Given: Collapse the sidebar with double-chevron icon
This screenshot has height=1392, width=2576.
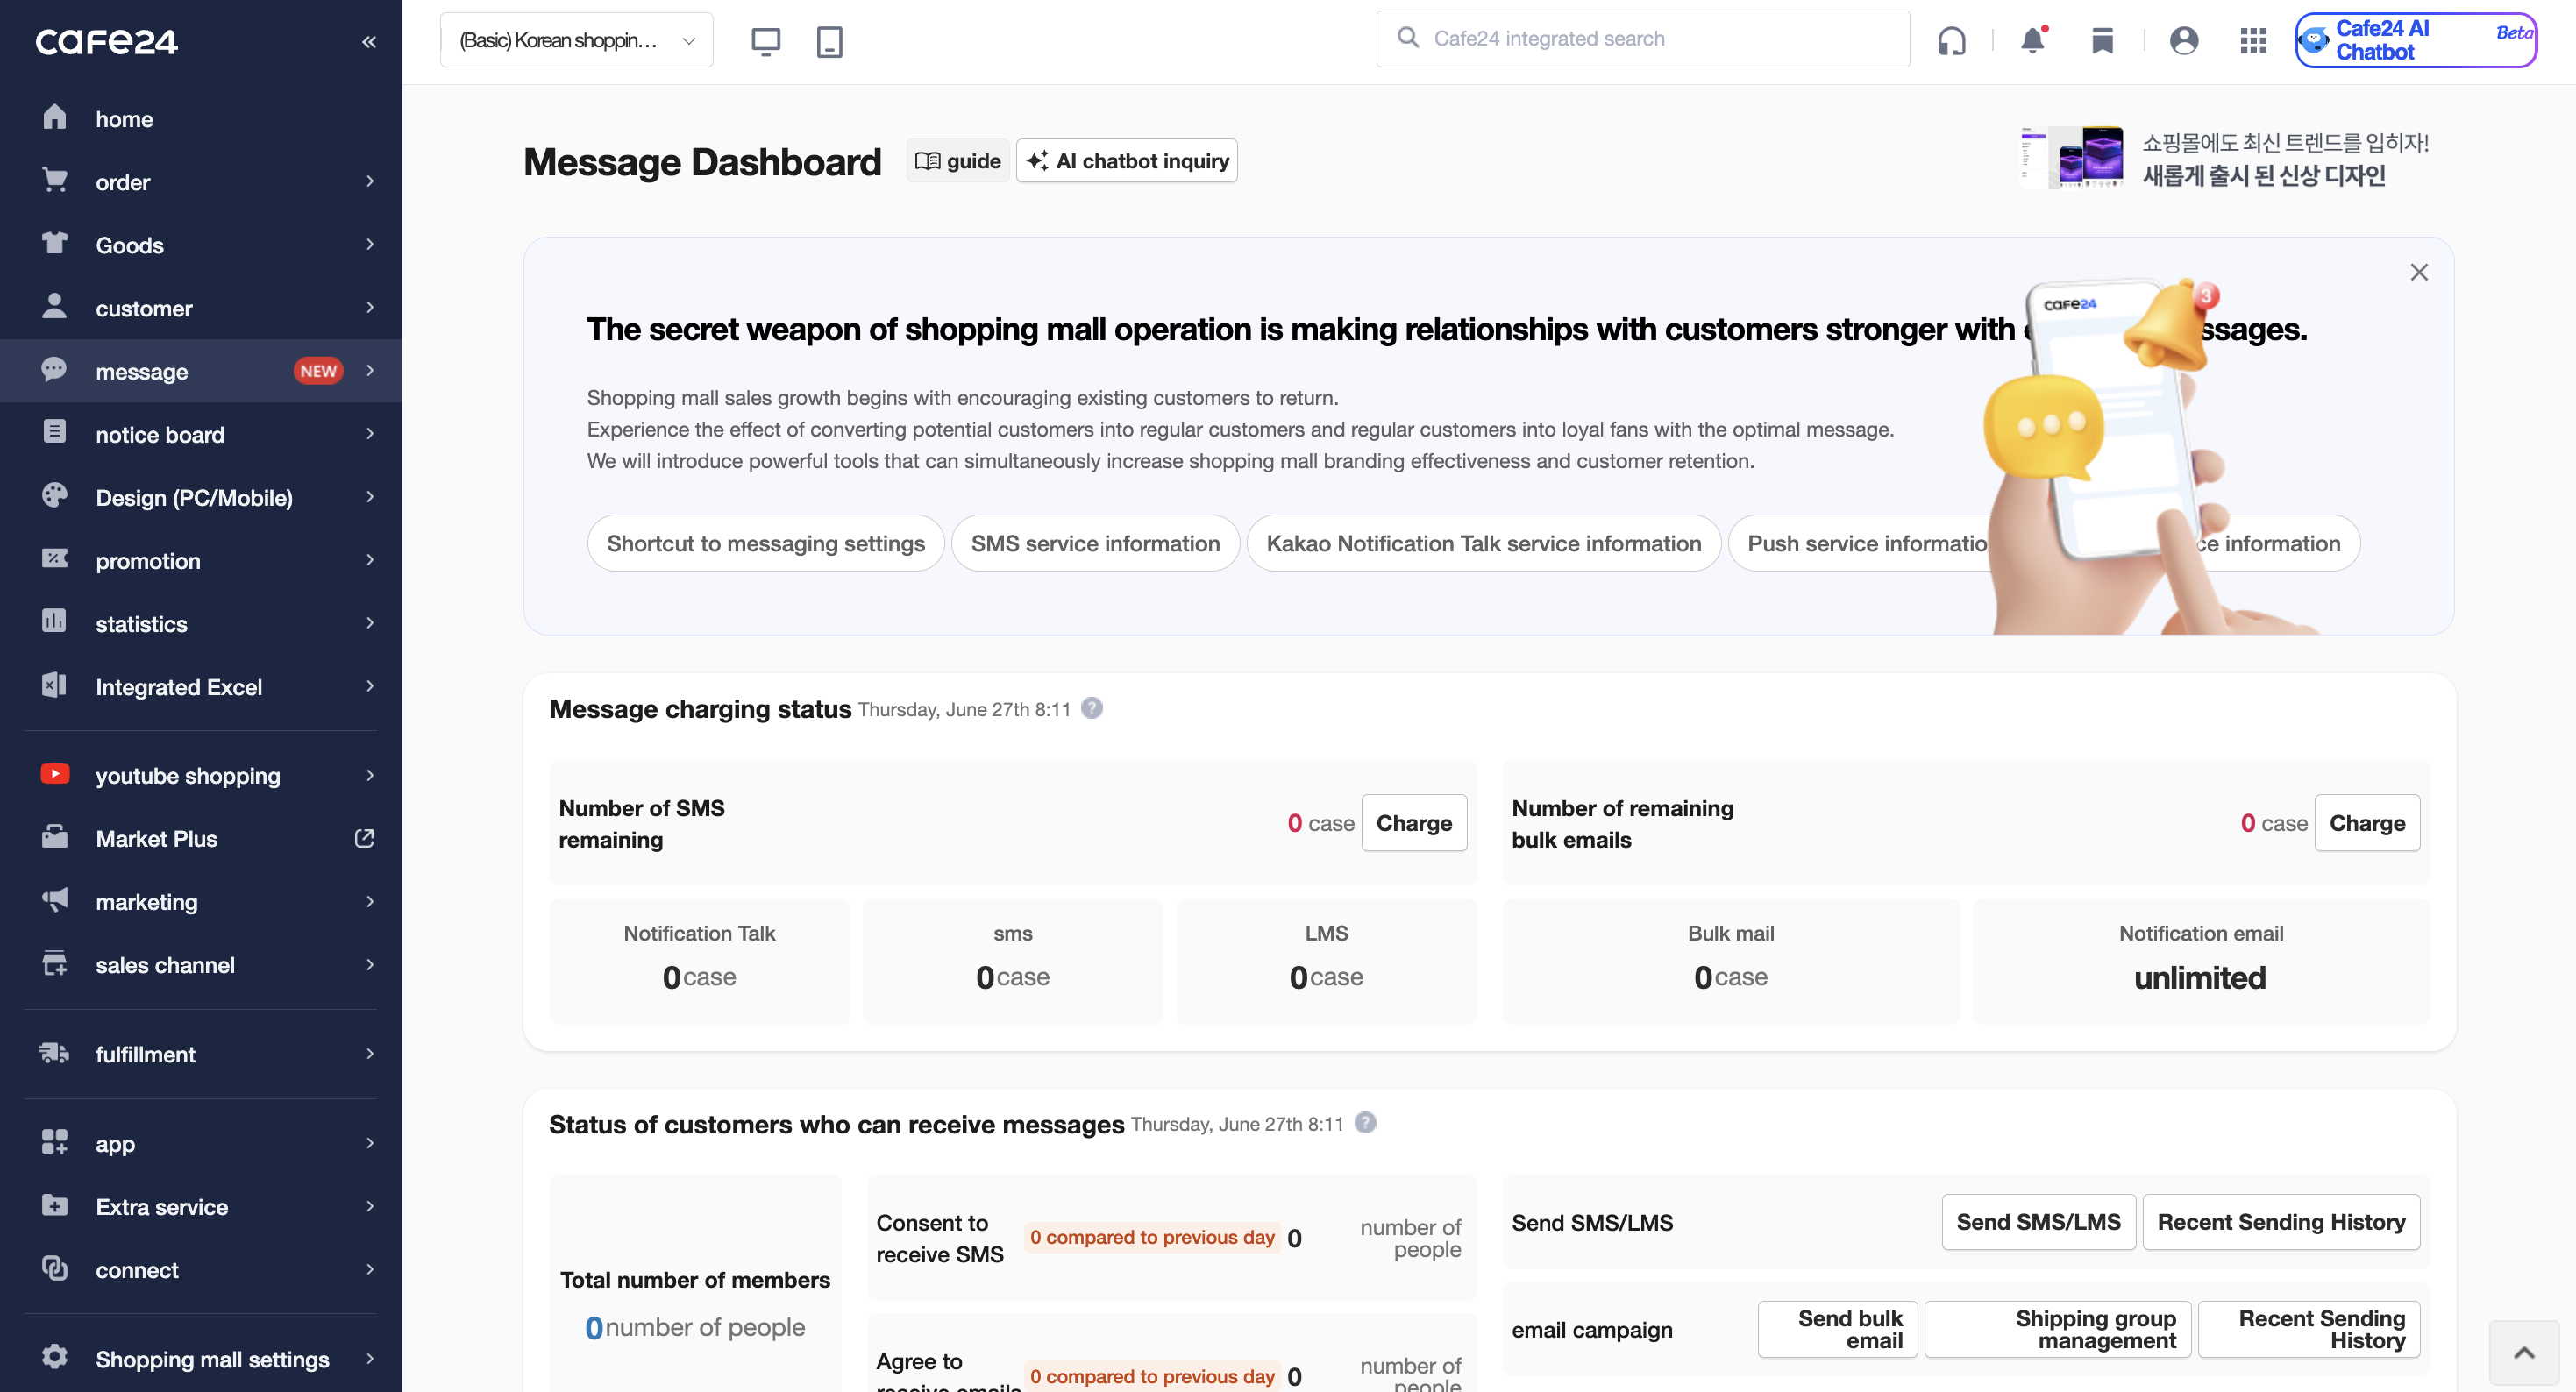Looking at the screenshot, I should click(x=369, y=42).
